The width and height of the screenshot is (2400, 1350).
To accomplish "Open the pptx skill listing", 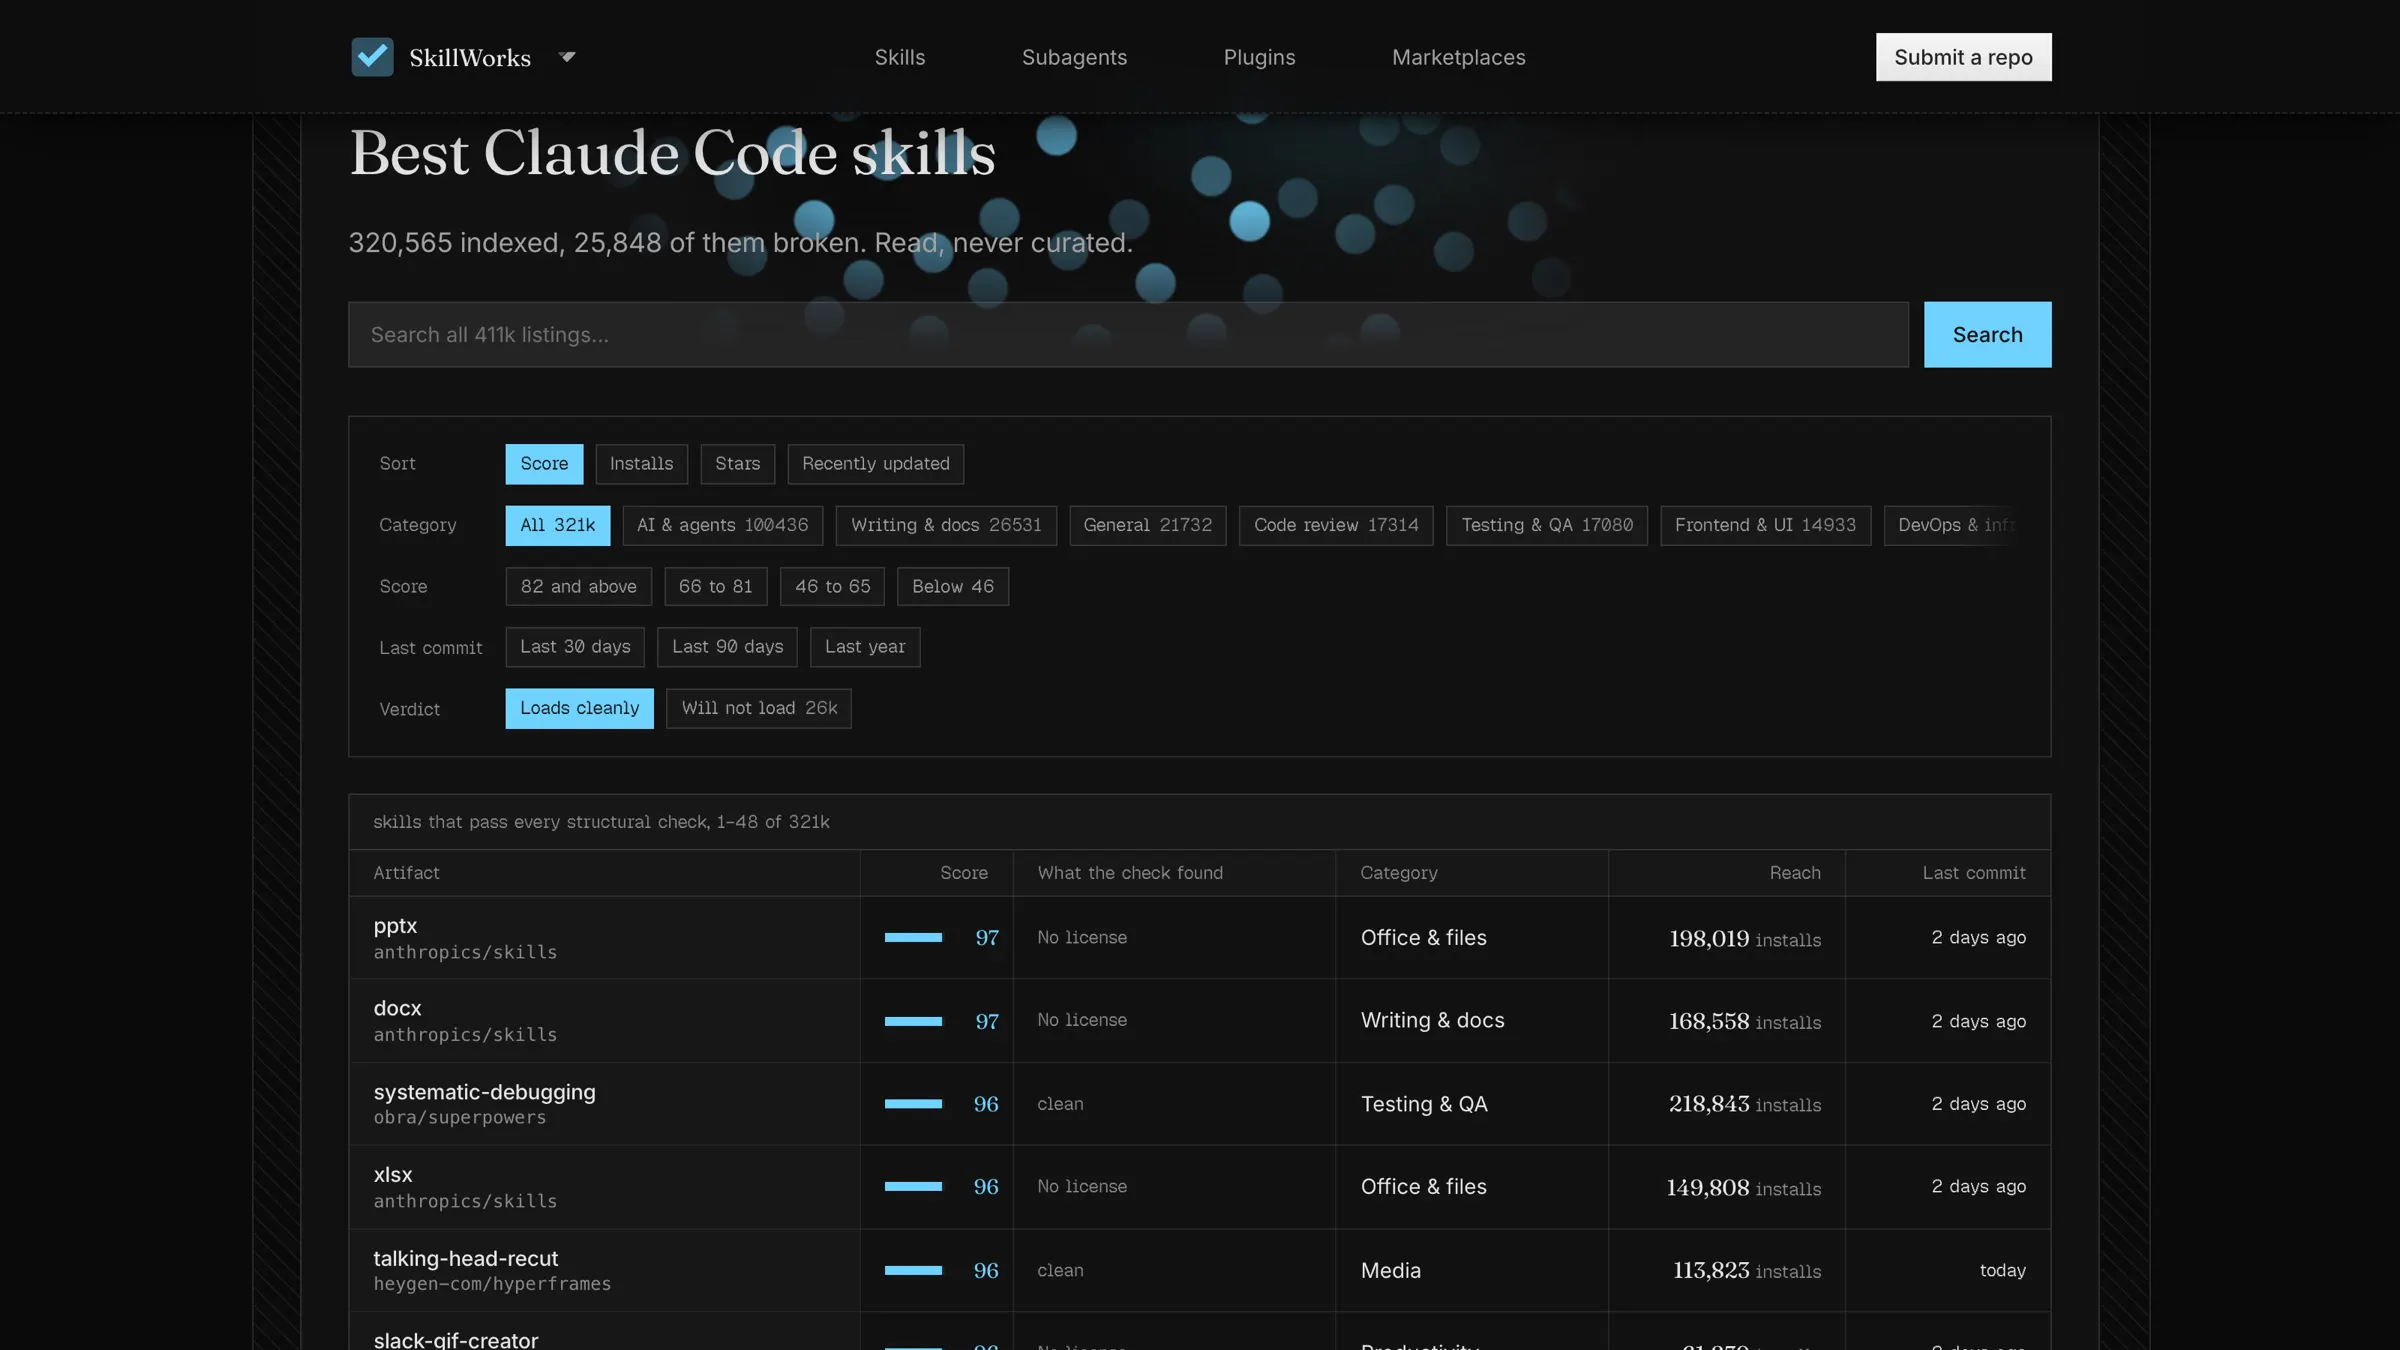I will (x=395, y=926).
